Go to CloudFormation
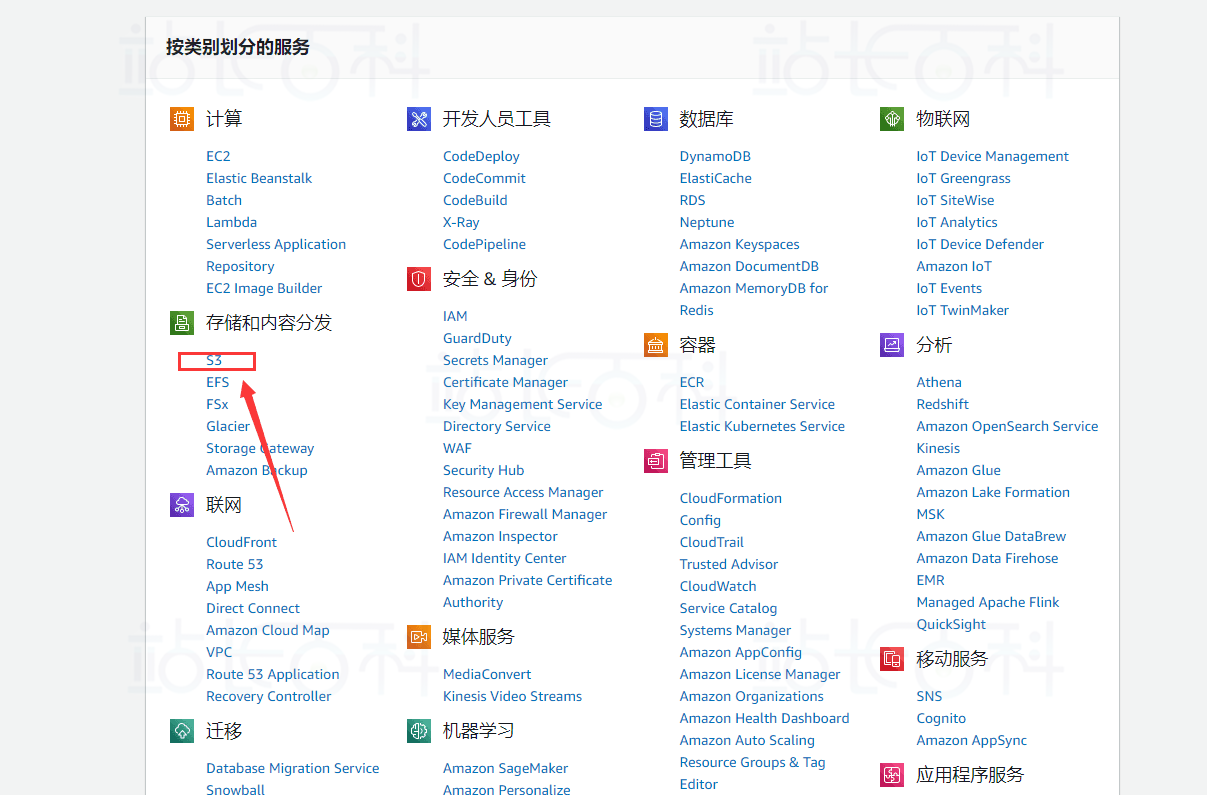 tap(731, 498)
